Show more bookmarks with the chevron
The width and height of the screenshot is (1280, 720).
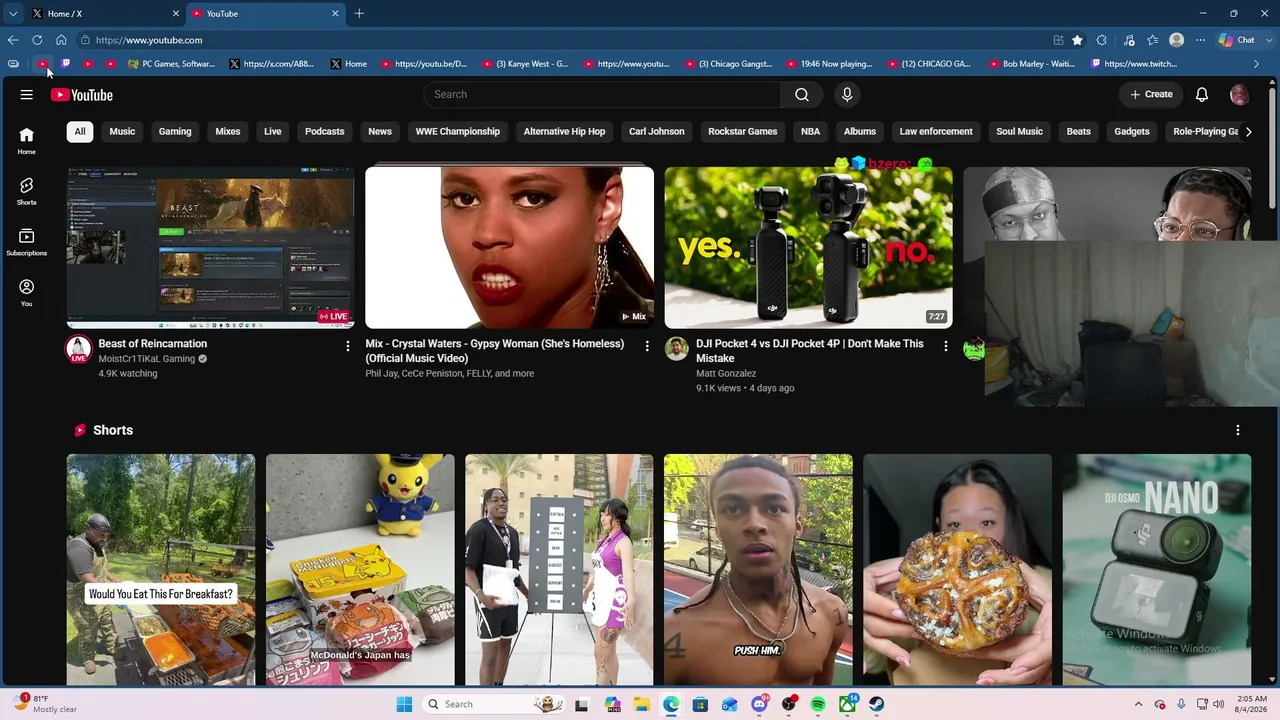coord(1257,64)
